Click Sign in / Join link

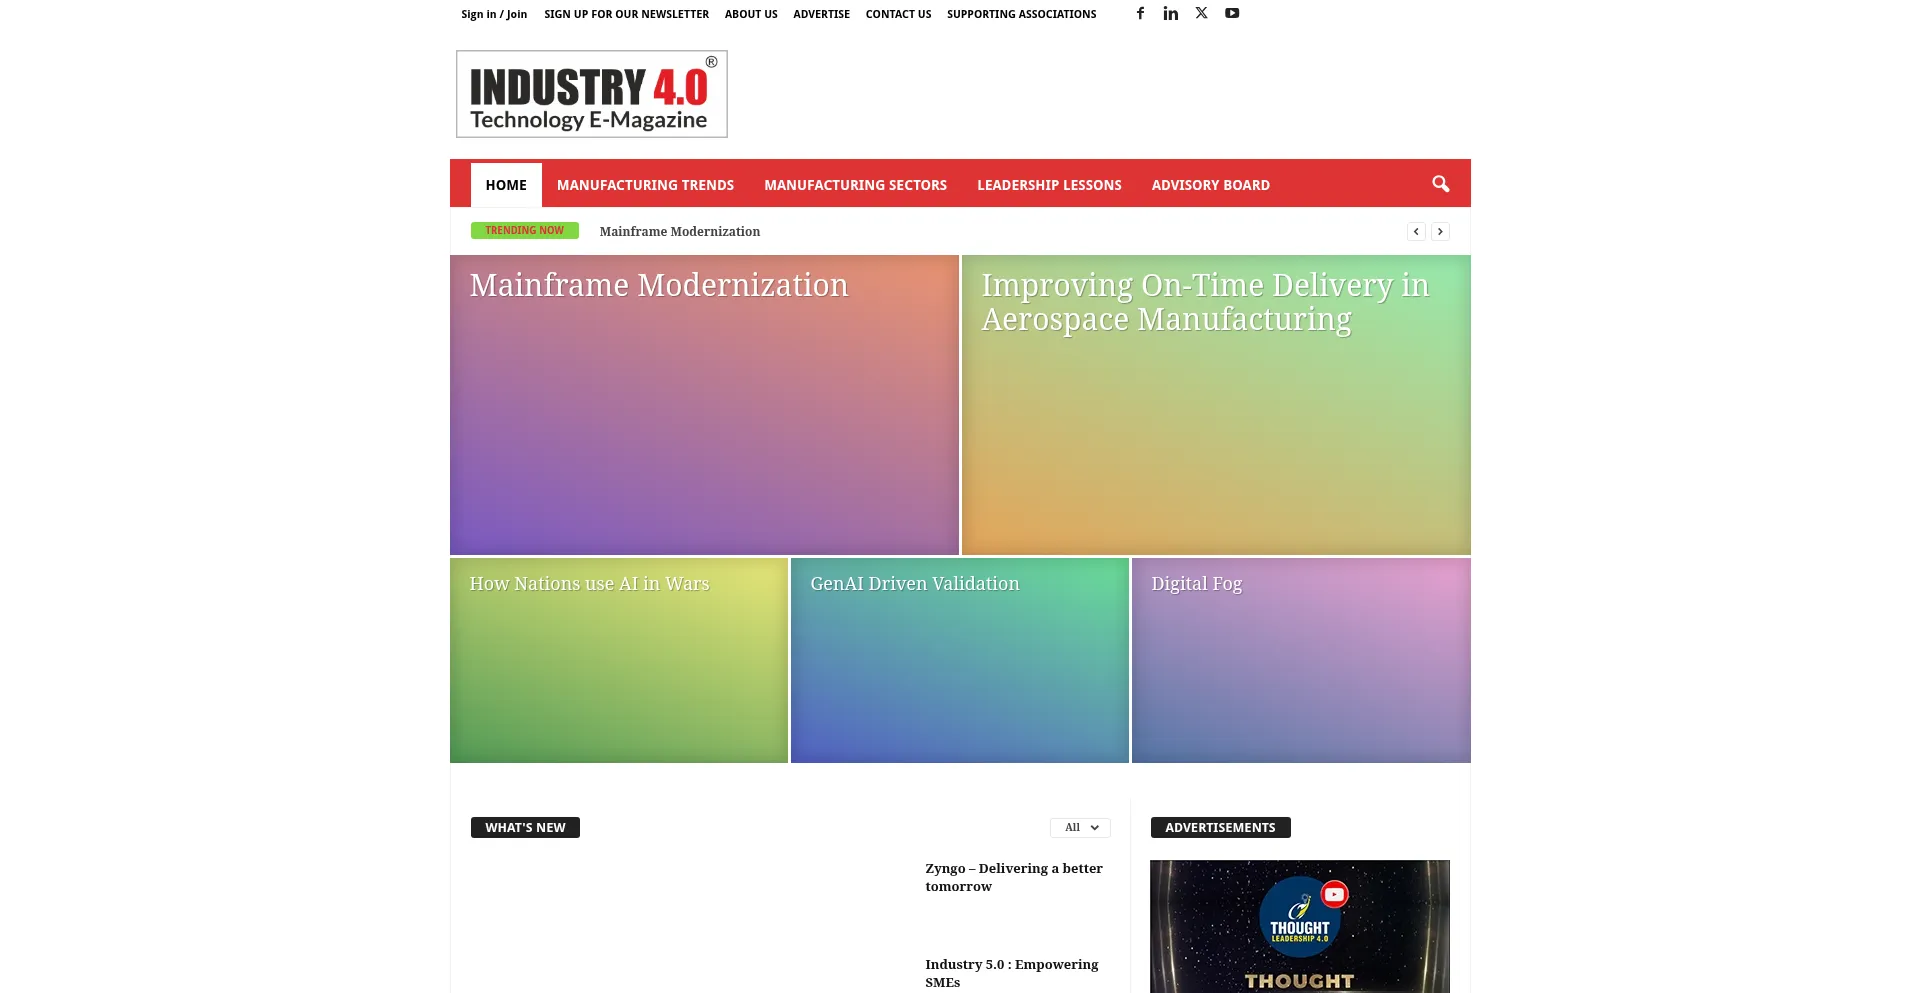[x=494, y=14]
